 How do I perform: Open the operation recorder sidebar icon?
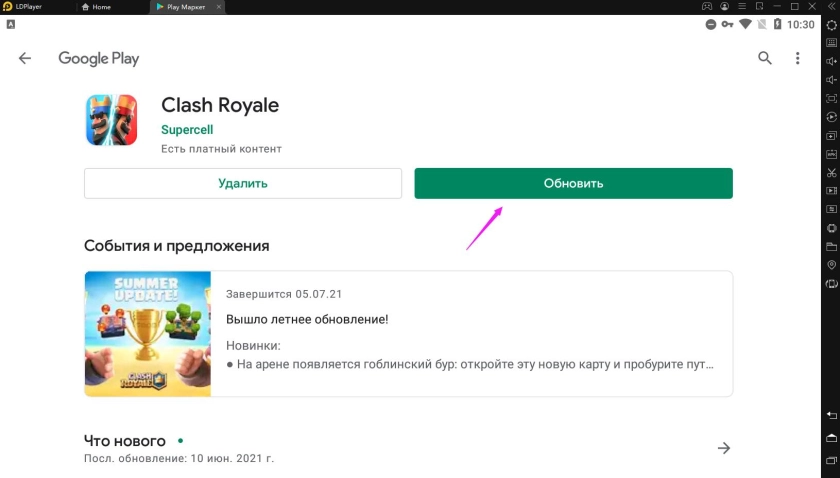click(831, 117)
